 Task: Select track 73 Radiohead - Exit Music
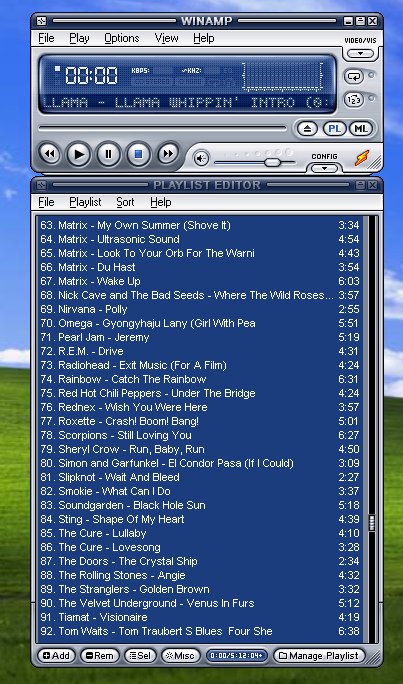point(200,365)
